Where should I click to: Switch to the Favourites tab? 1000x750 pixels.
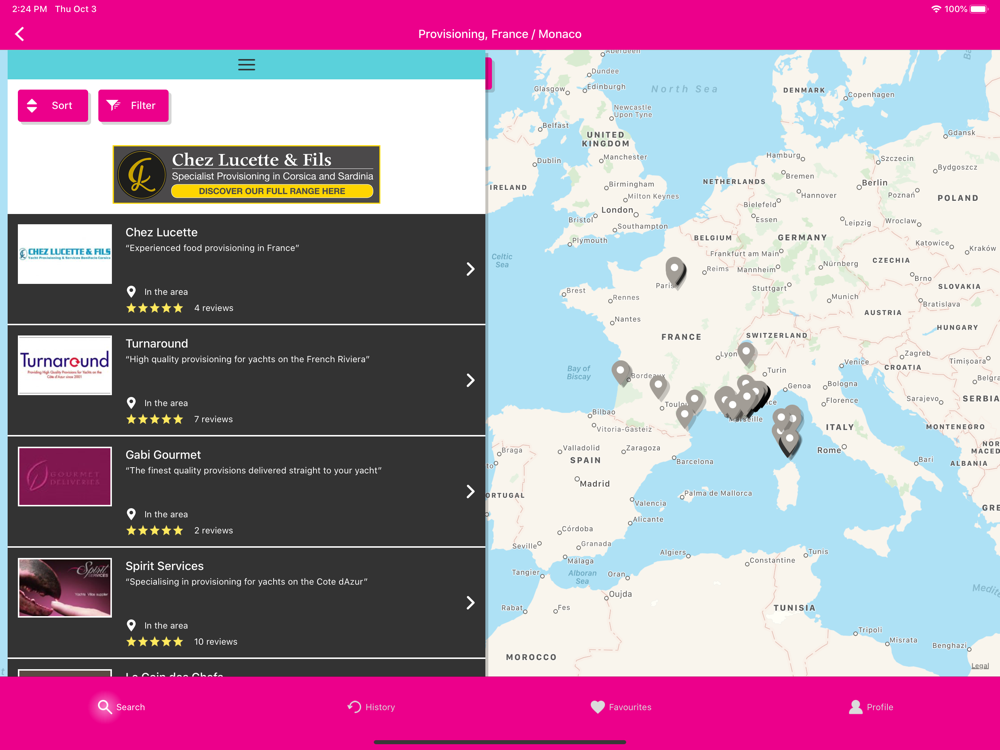(x=621, y=707)
